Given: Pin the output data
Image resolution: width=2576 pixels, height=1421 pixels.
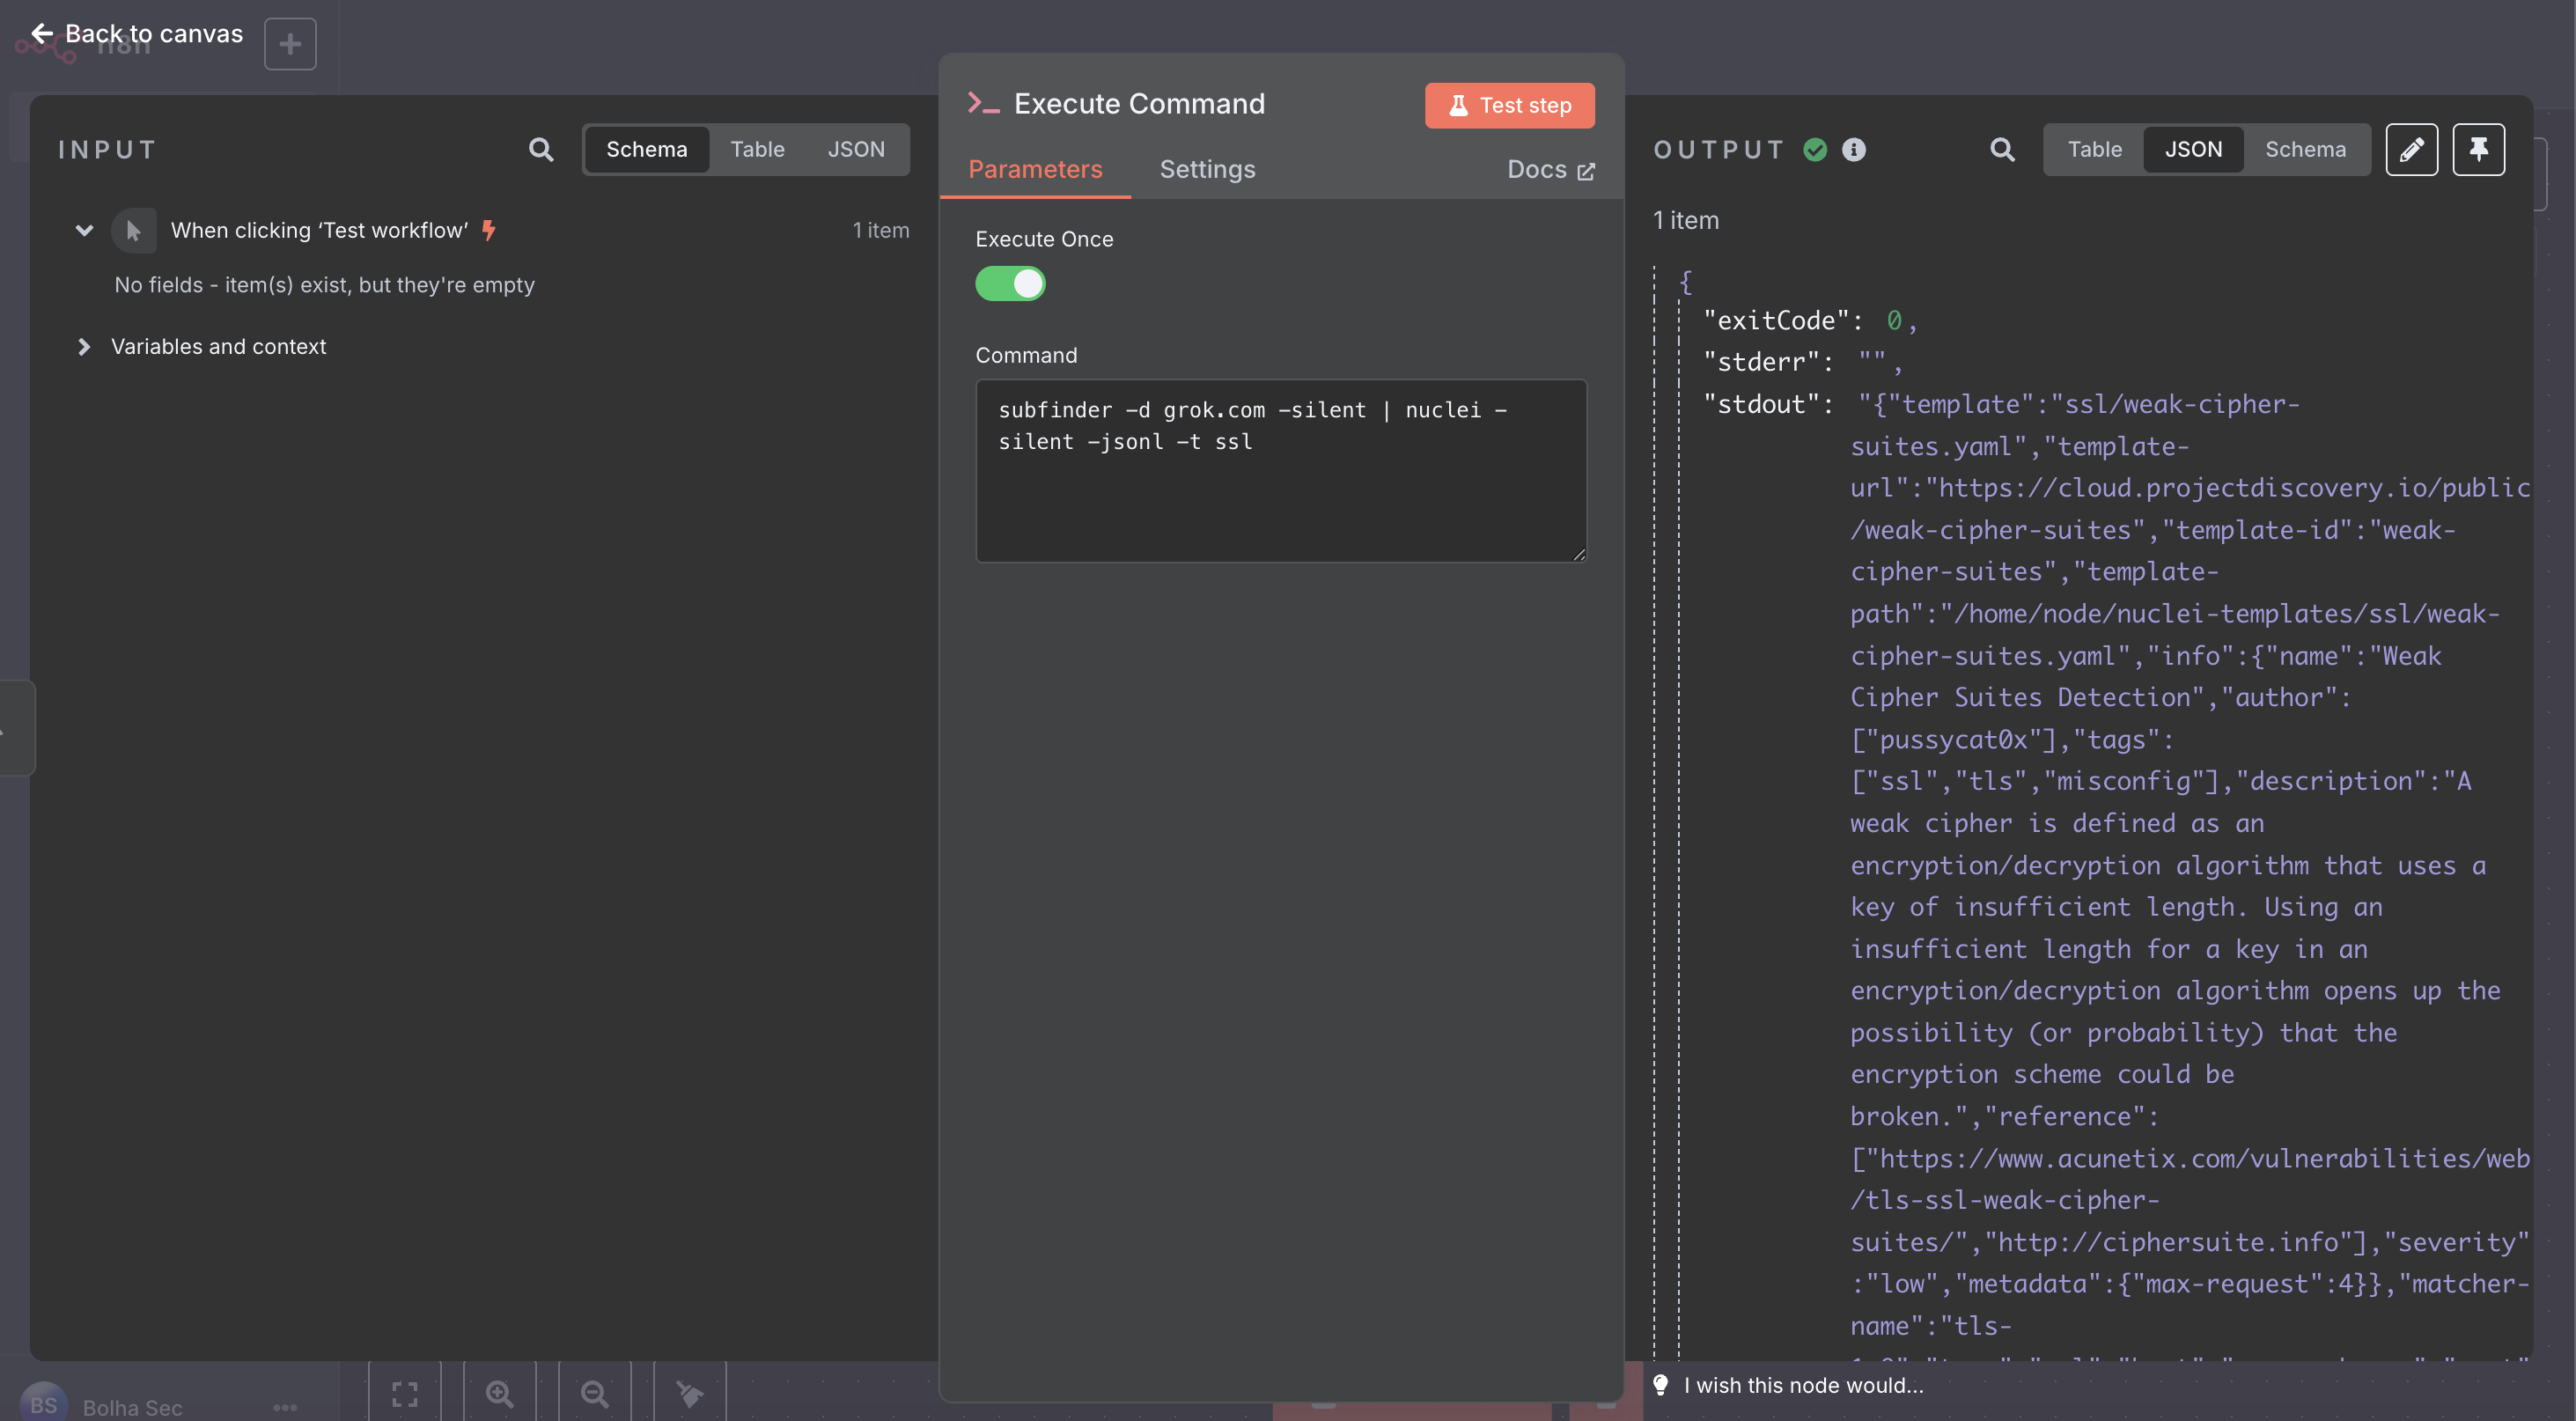Looking at the screenshot, I should (2478, 150).
